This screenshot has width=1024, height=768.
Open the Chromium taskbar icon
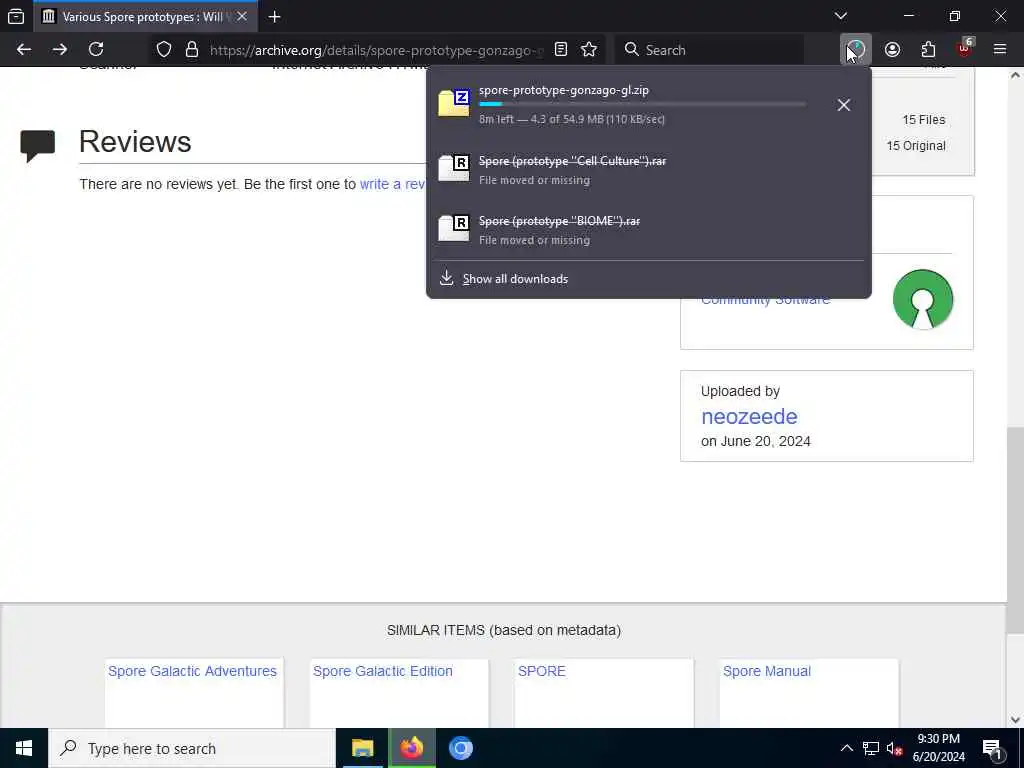tap(460, 748)
